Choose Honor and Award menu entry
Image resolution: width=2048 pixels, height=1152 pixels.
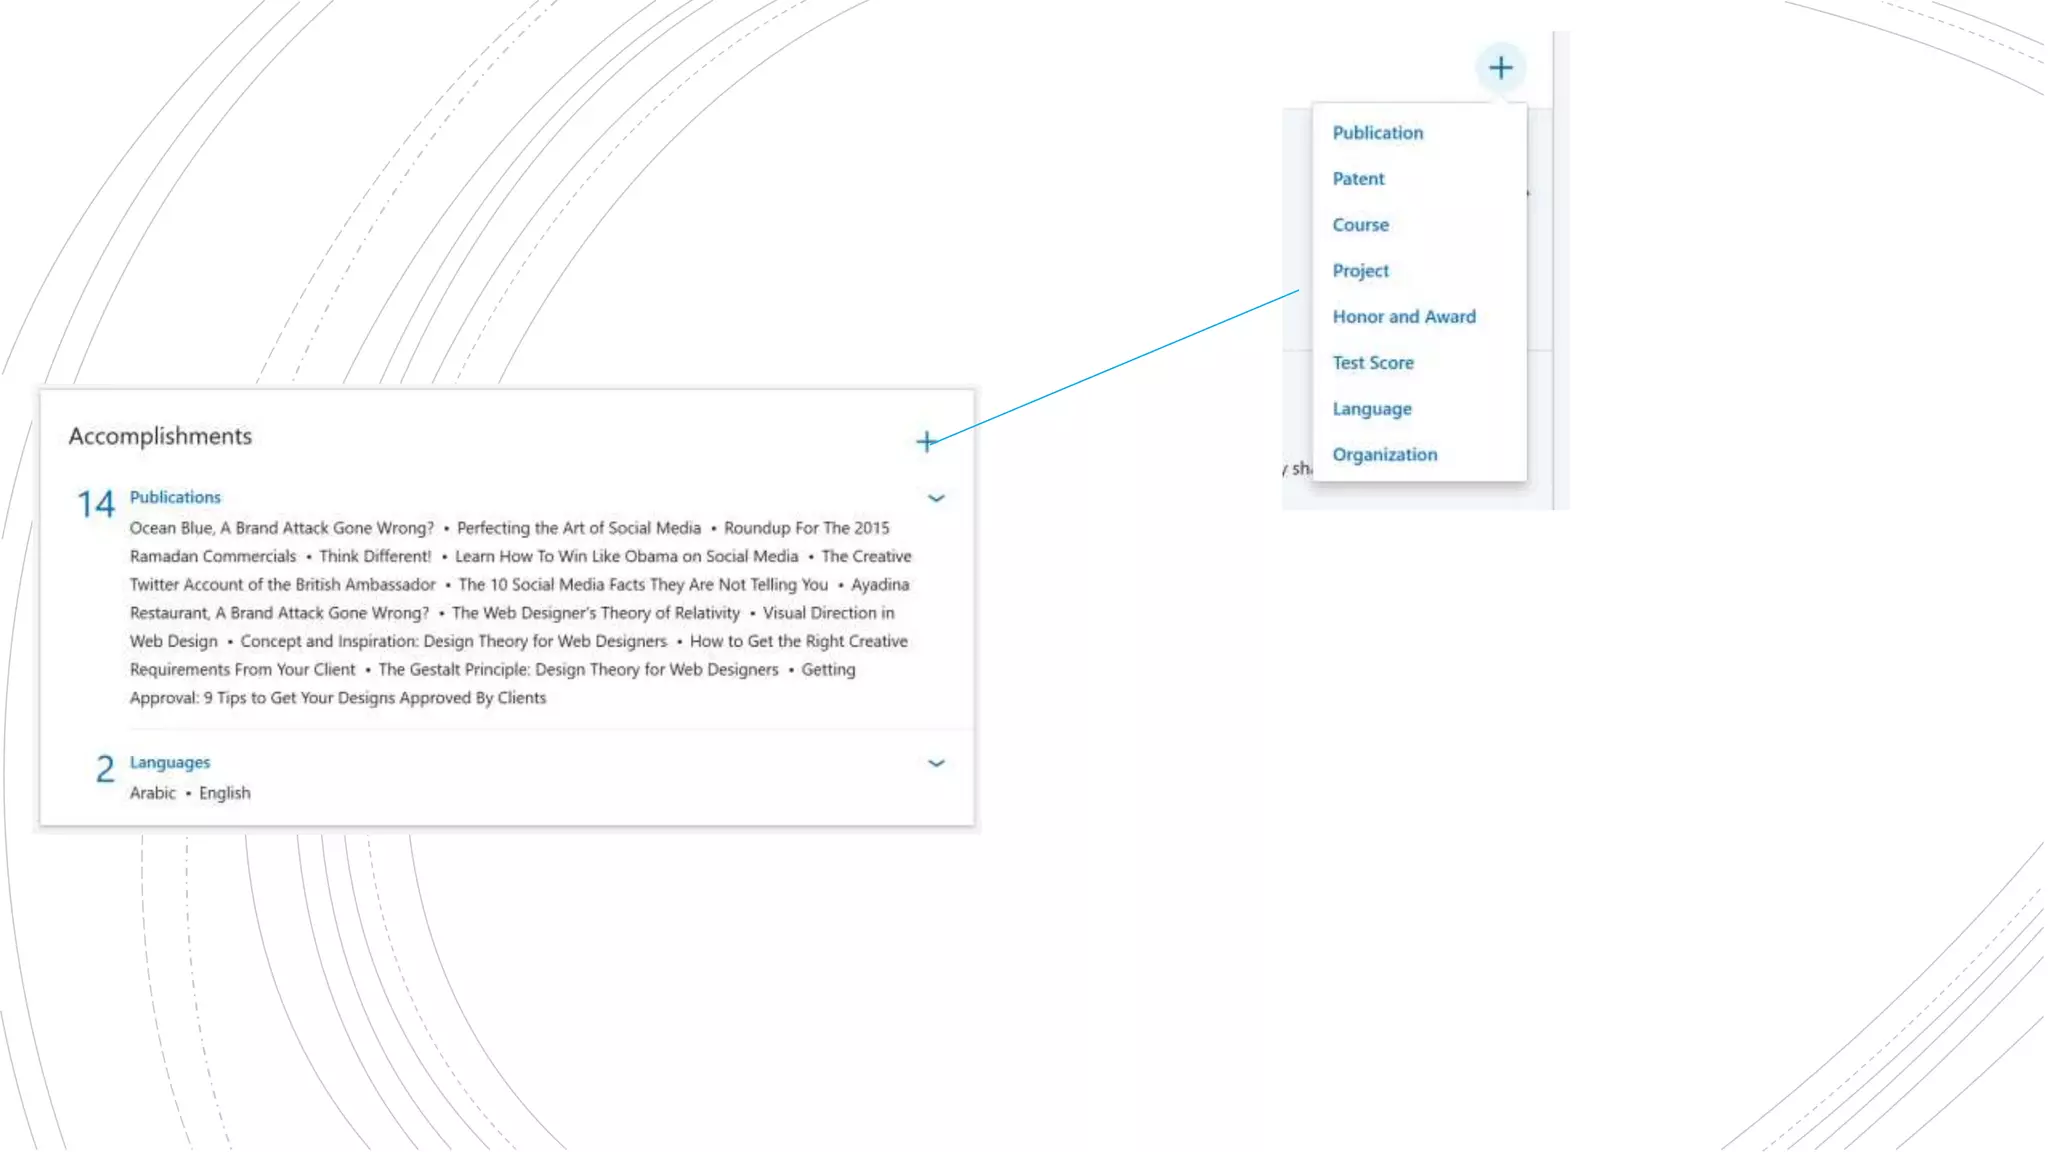click(1403, 317)
